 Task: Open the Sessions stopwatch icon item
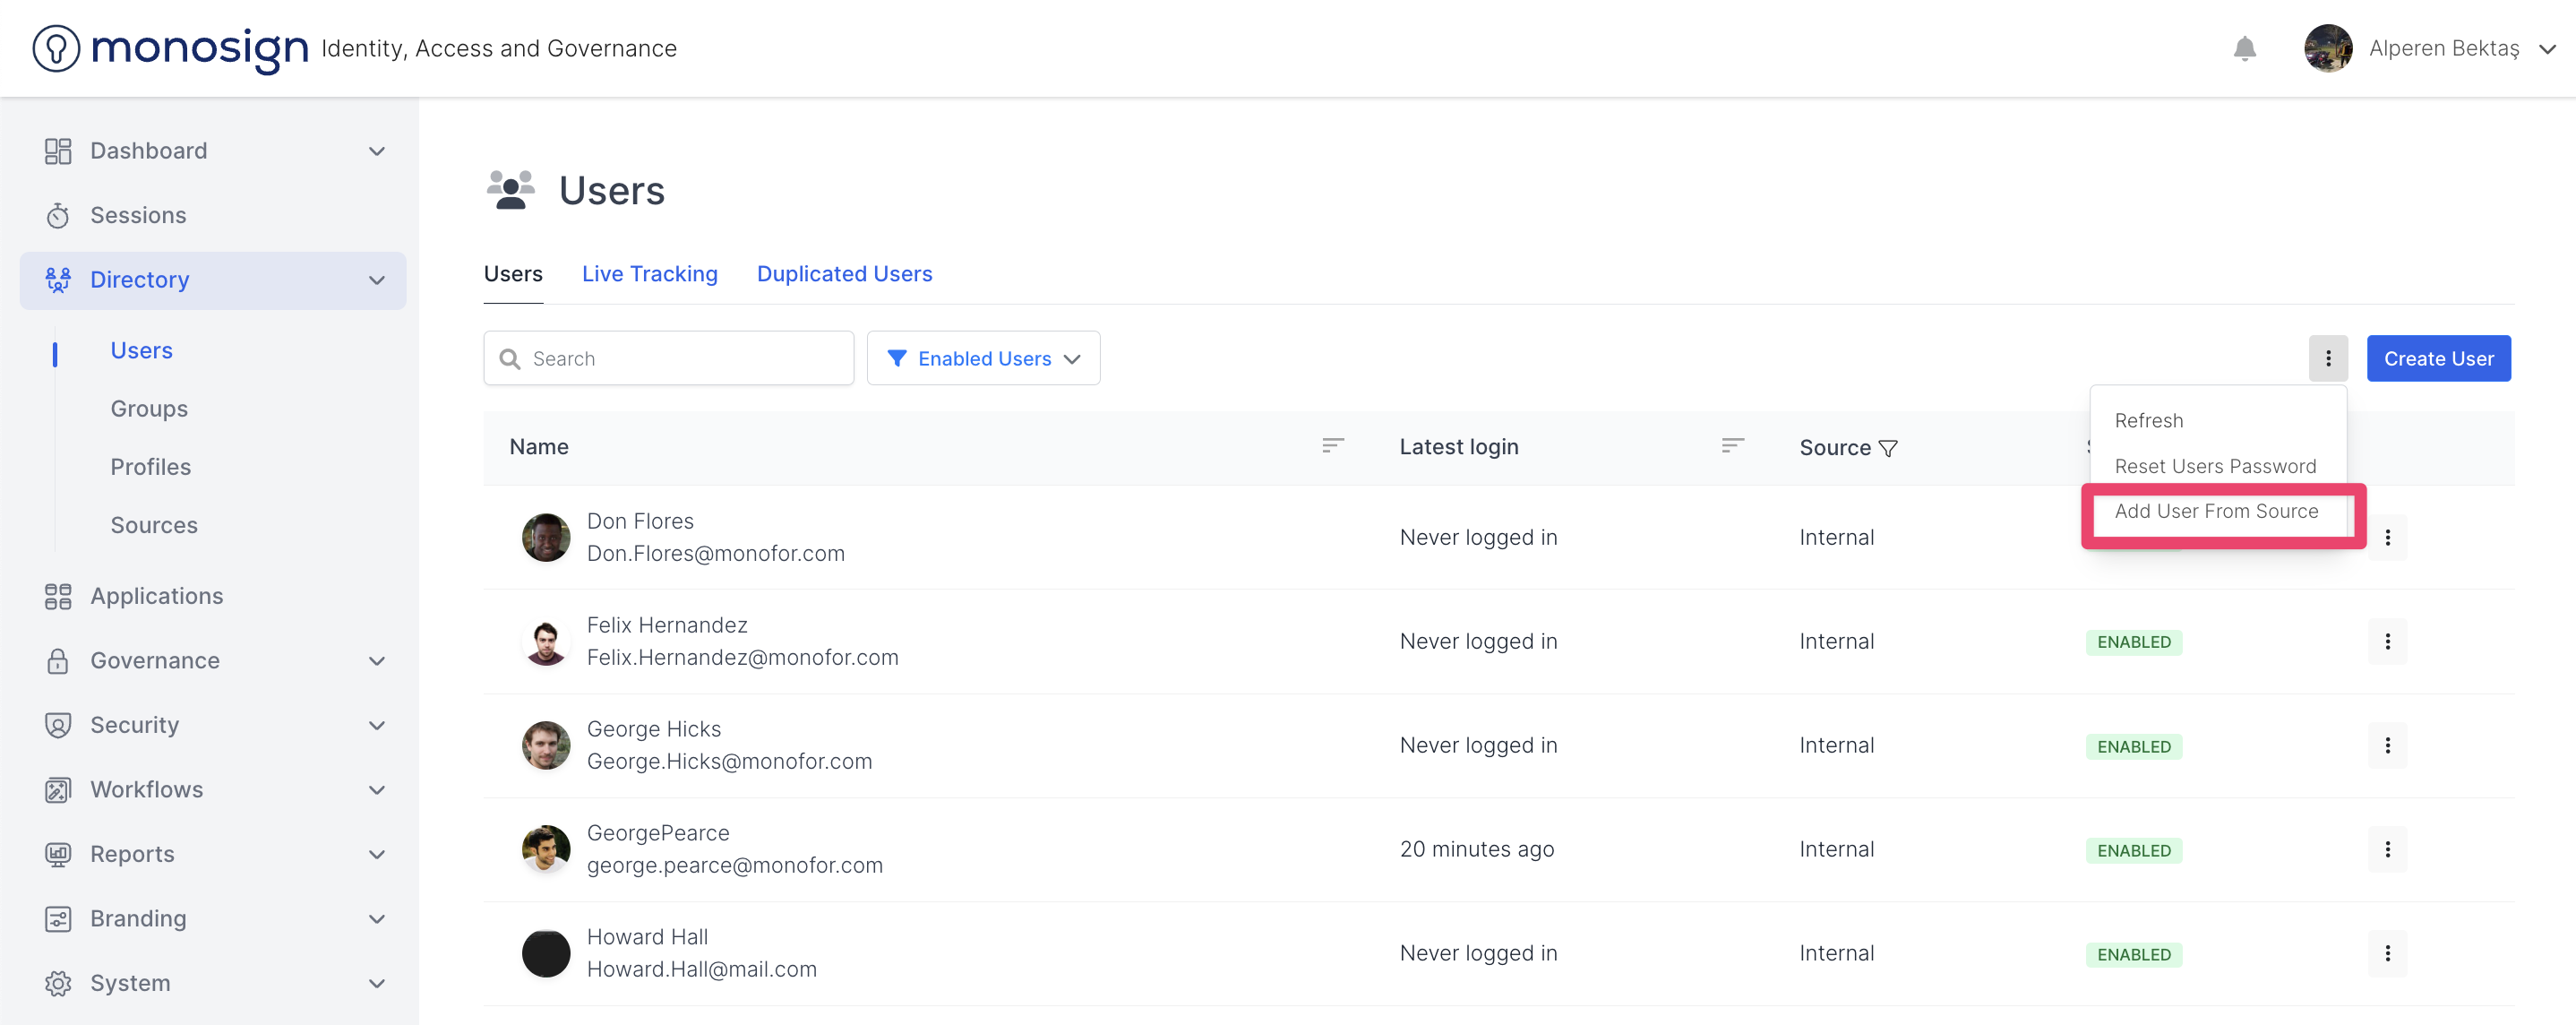click(x=58, y=215)
